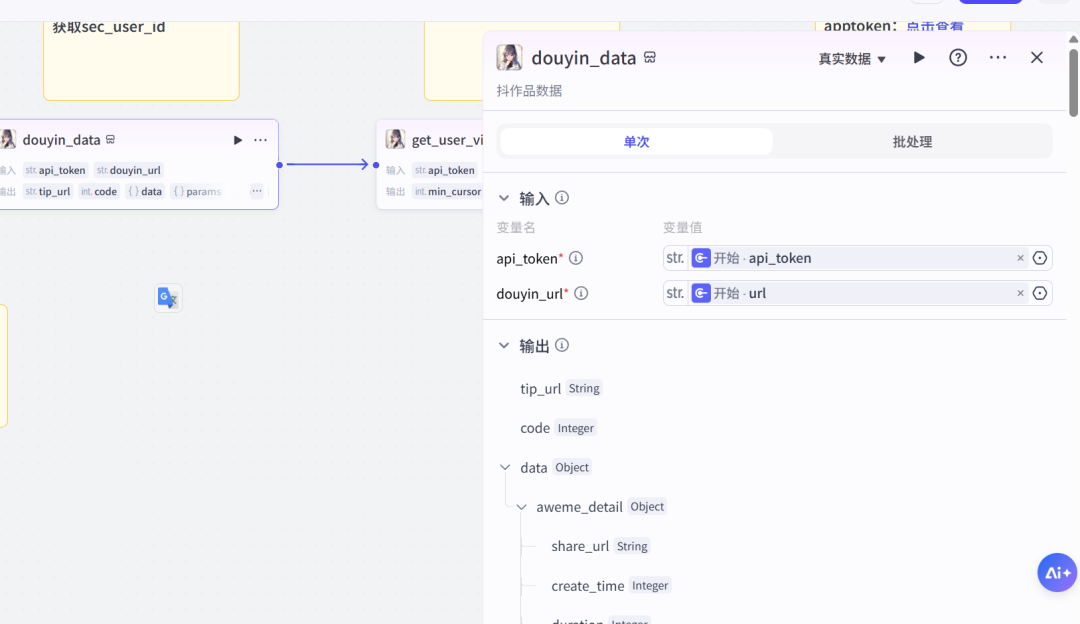
Task: Click douyin_url input tag on canvas node
Action: pyautogui.click(x=128, y=170)
